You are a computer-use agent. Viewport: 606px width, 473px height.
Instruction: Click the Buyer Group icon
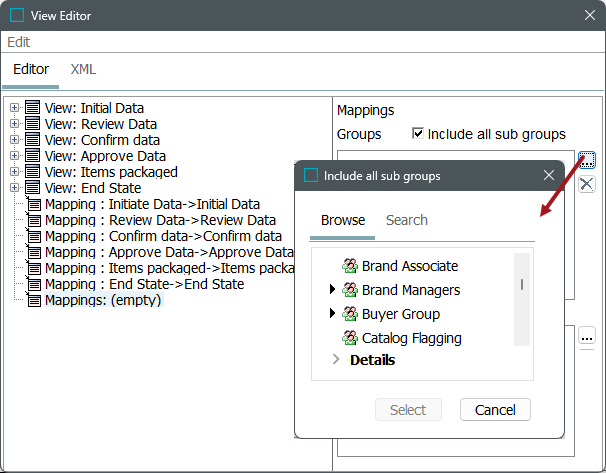tap(350, 314)
